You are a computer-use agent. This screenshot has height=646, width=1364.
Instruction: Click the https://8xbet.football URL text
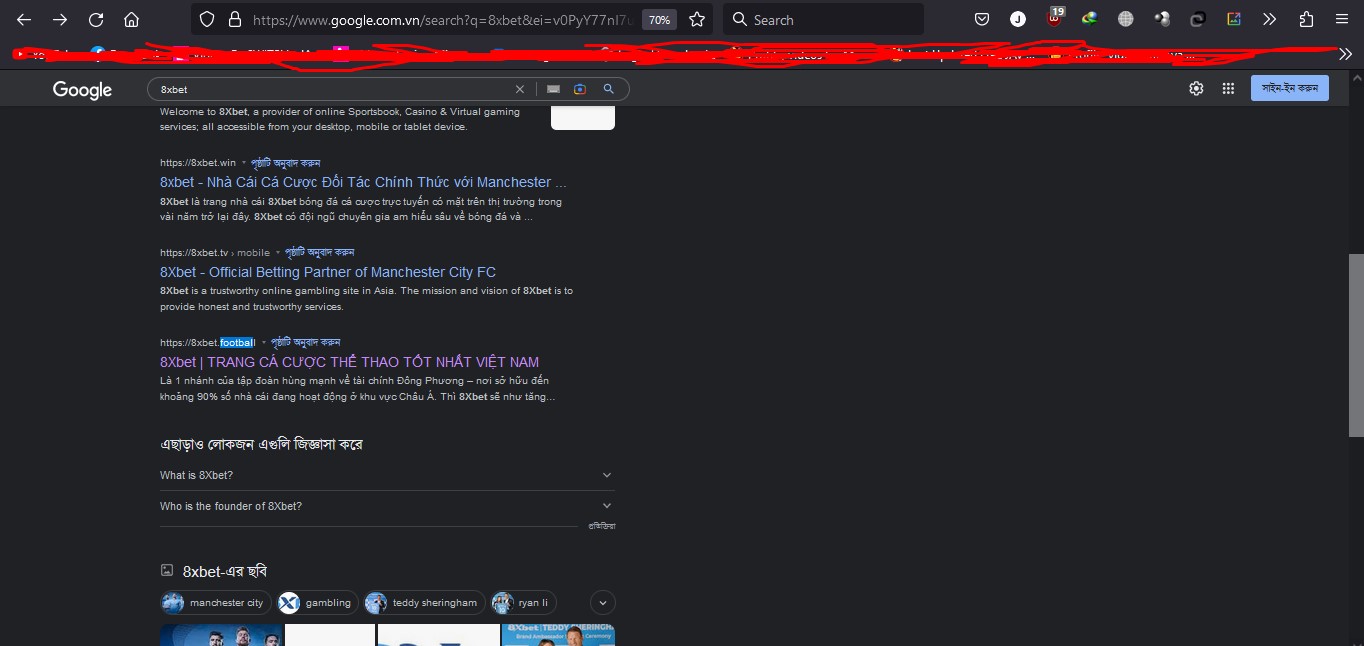point(208,342)
